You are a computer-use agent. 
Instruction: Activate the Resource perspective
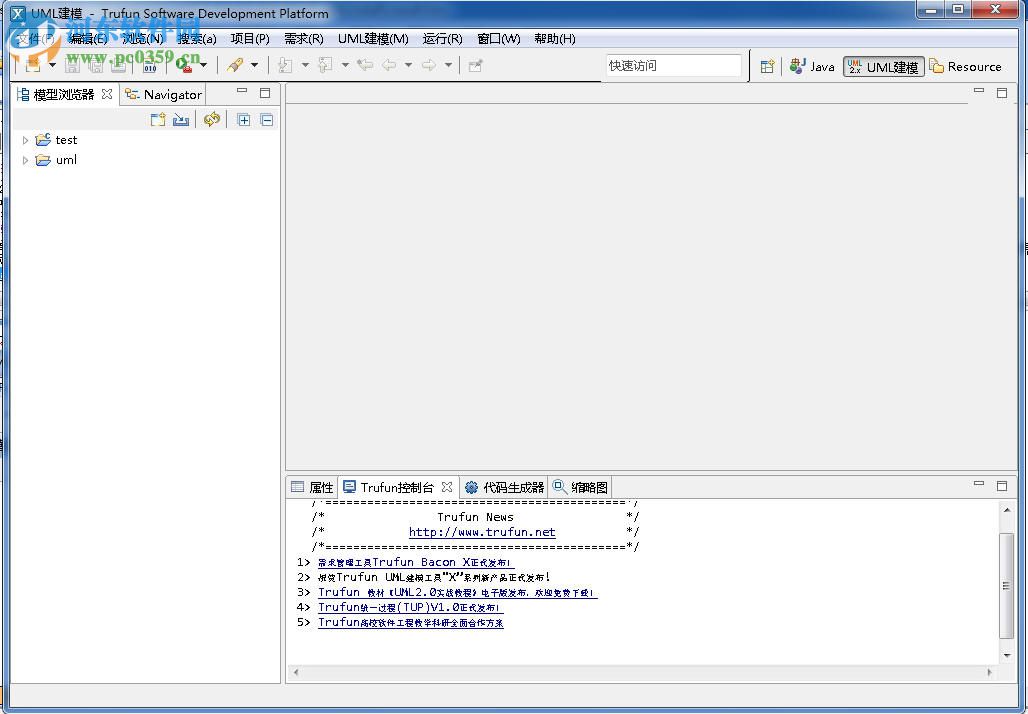point(966,66)
